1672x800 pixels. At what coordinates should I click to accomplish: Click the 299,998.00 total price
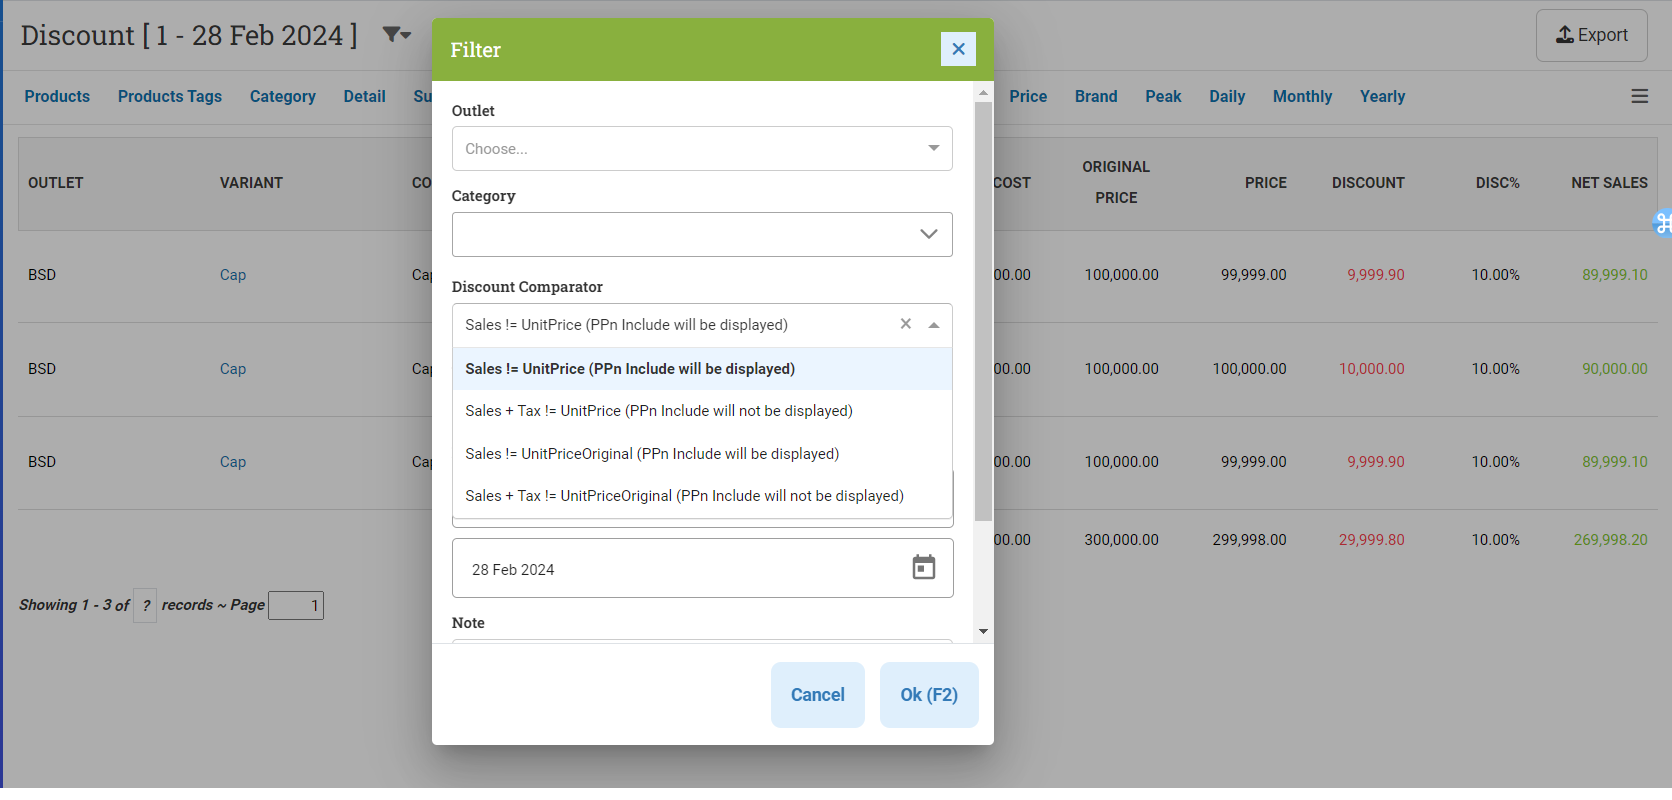point(1250,540)
